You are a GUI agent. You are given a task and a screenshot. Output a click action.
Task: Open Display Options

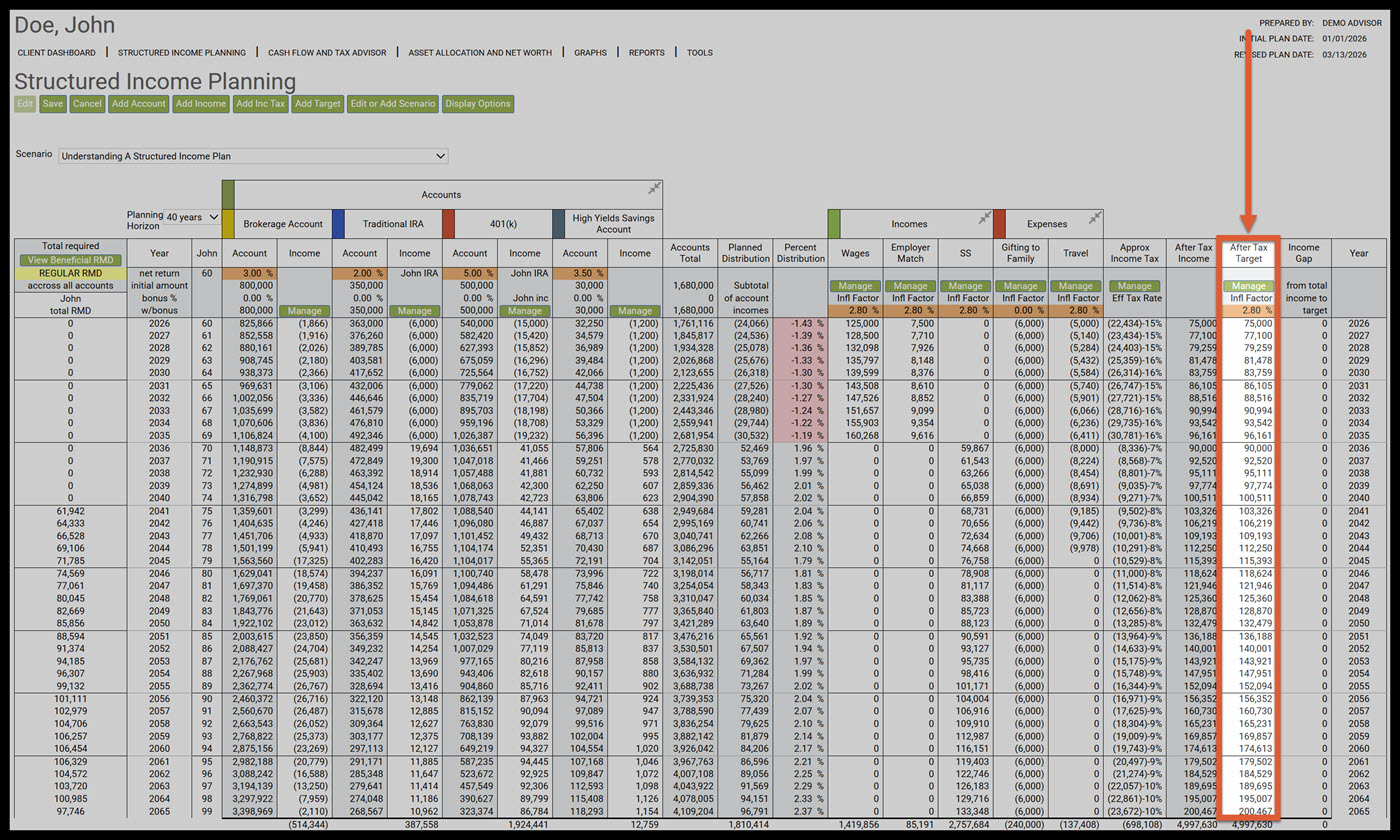[x=478, y=103]
